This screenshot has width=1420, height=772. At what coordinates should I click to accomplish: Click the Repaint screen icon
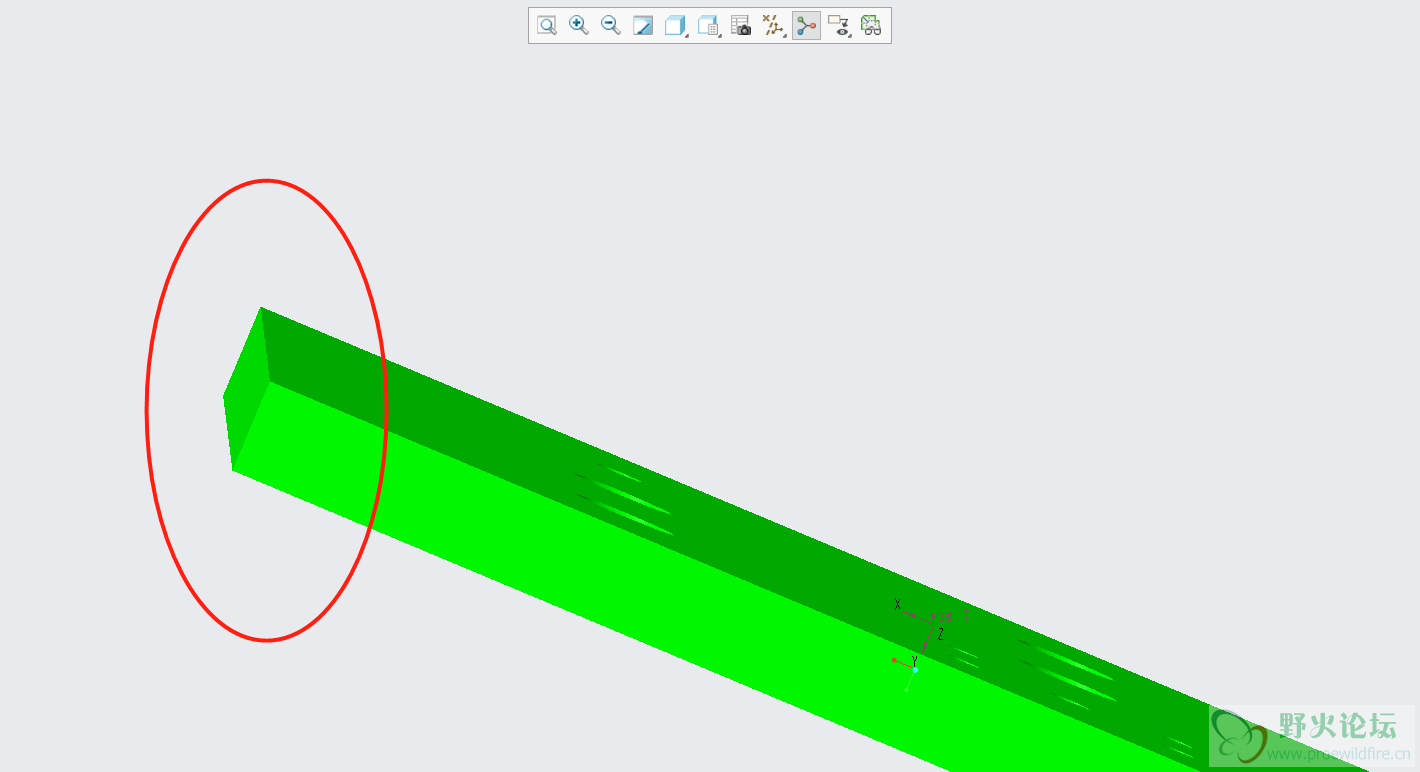[x=643, y=26]
